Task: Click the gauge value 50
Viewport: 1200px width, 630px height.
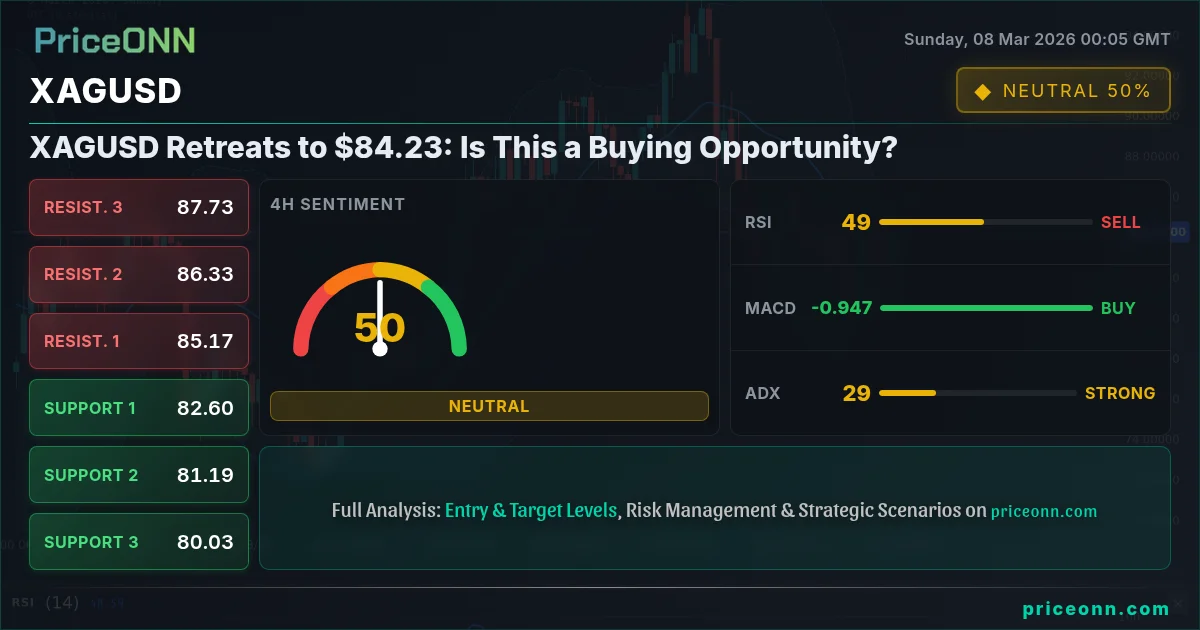Action: point(380,328)
